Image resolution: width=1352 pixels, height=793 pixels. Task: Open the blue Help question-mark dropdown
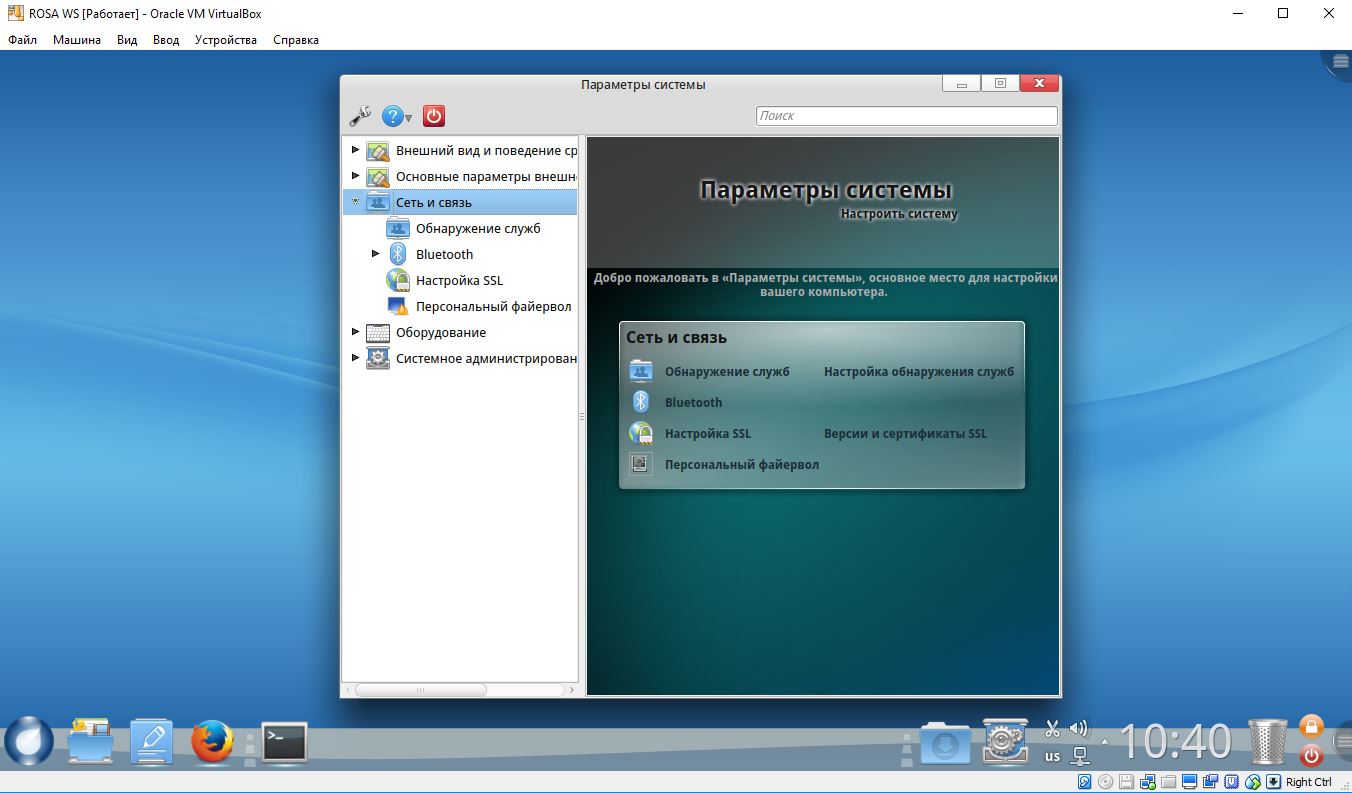tap(397, 116)
